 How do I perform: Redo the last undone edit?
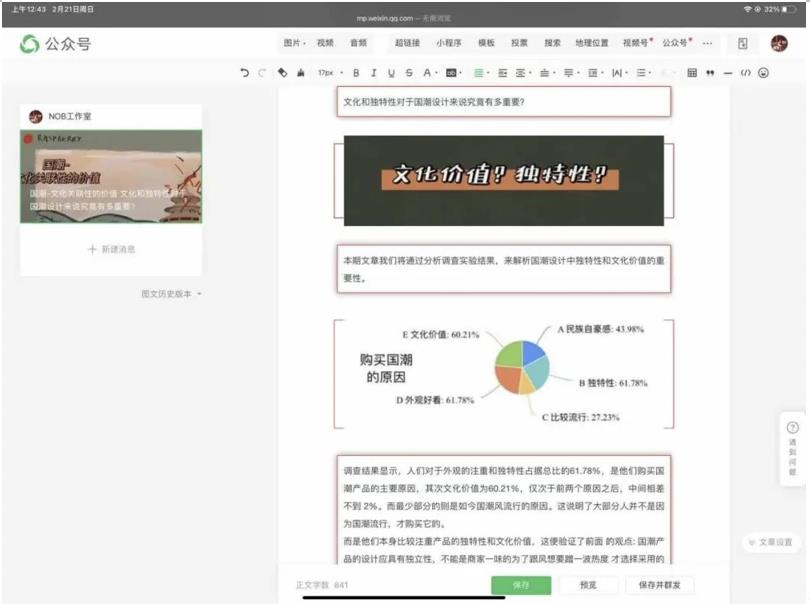coord(262,73)
